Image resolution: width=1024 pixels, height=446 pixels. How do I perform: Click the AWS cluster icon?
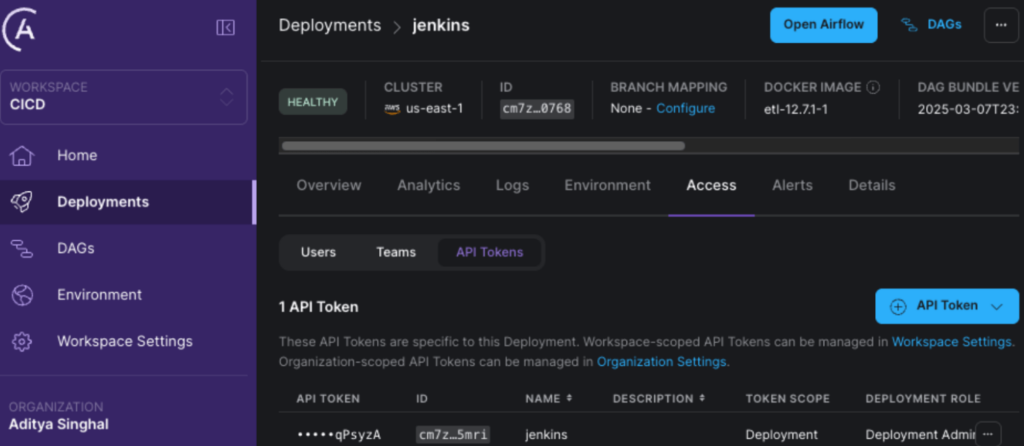click(392, 109)
